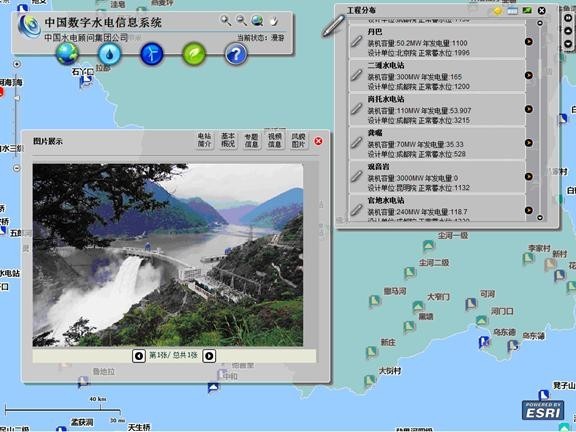Expand details arrow for 官地水电站
This screenshot has height=432, width=576.
pos(529,210)
